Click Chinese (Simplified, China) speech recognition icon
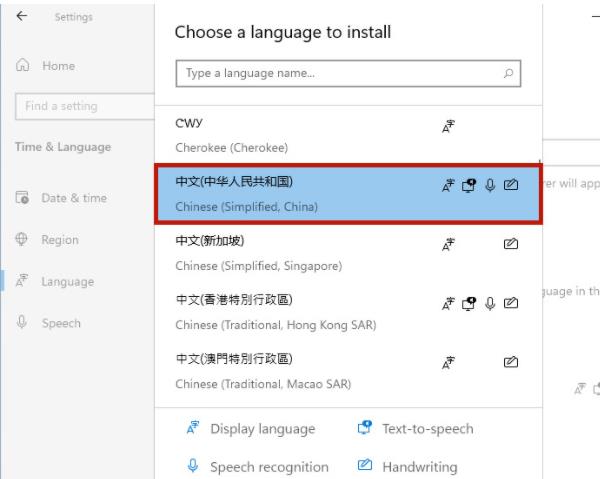 coord(490,185)
